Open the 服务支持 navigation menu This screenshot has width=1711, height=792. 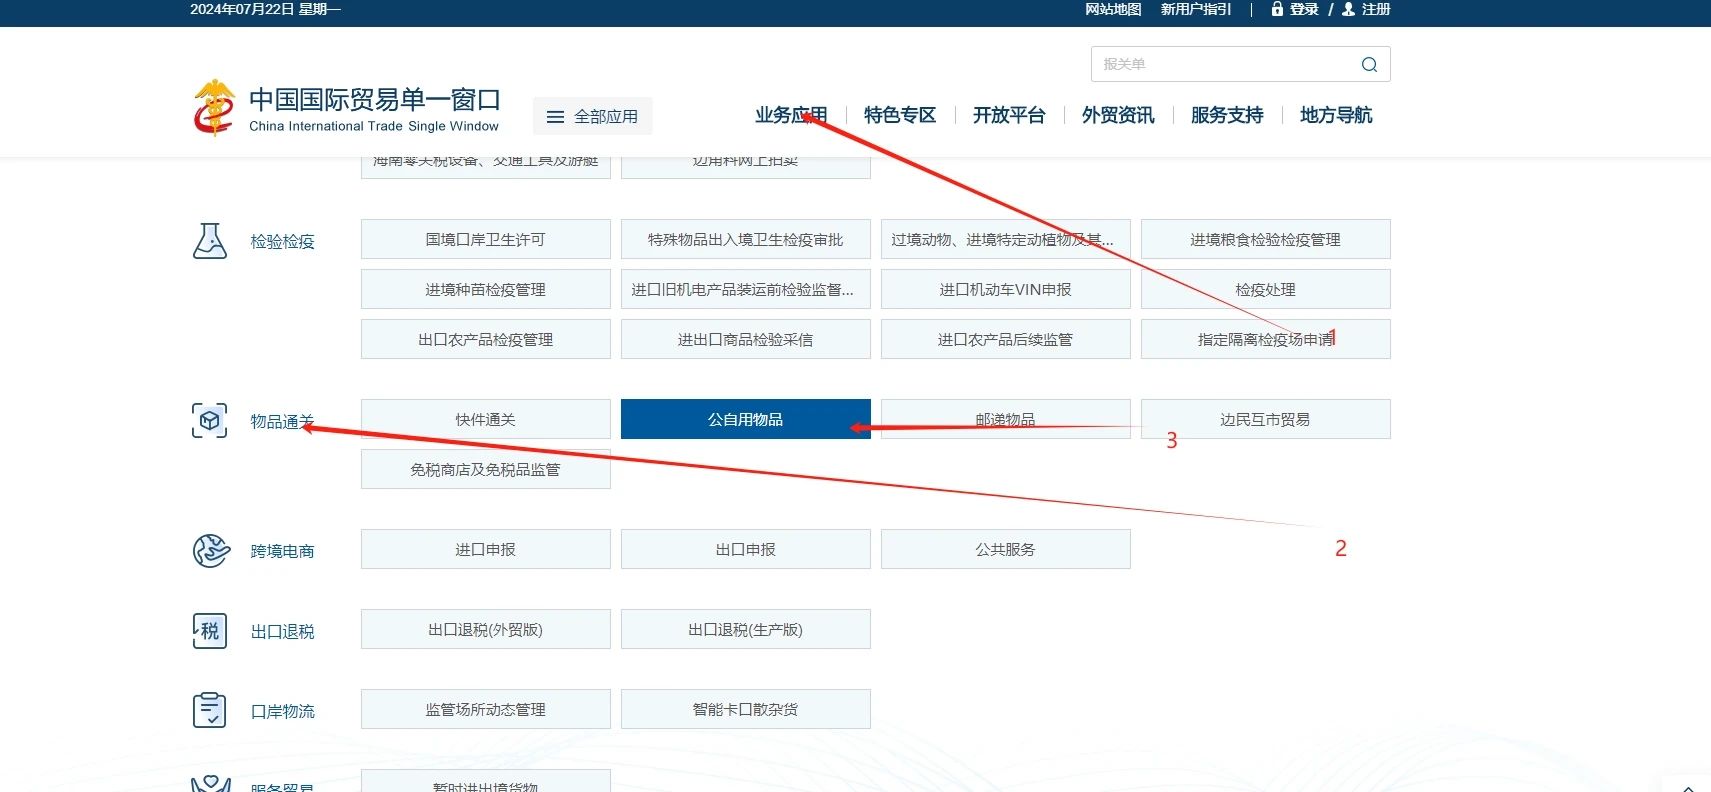(1226, 115)
